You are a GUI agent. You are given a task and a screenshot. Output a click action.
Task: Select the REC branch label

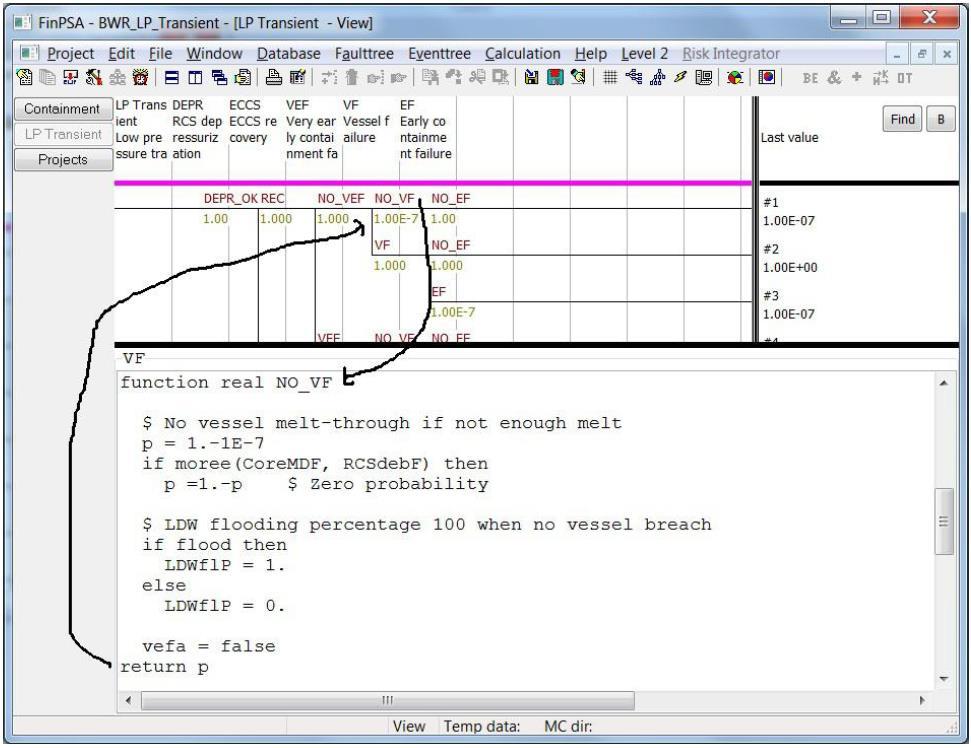272,199
